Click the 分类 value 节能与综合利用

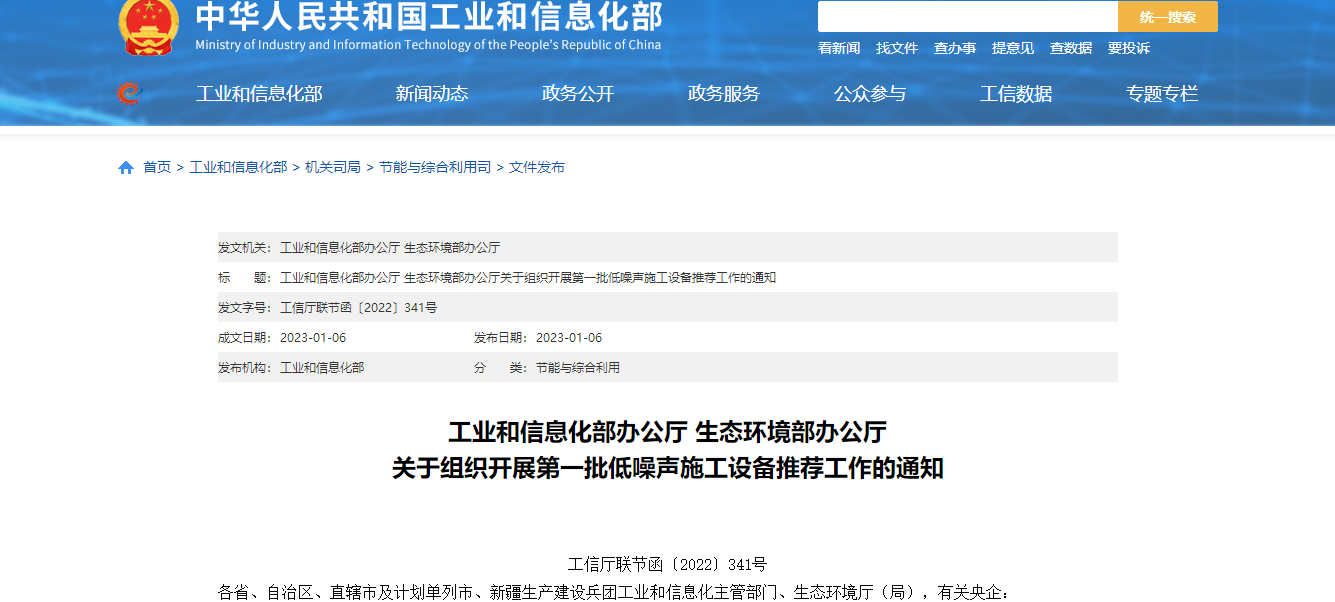578,368
